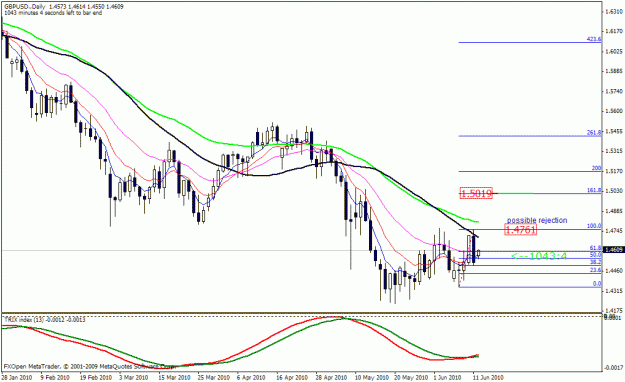This screenshot has width=625, height=382.
Task: Select the 9 Feb 2010 date label
Action: (x=55, y=377)
